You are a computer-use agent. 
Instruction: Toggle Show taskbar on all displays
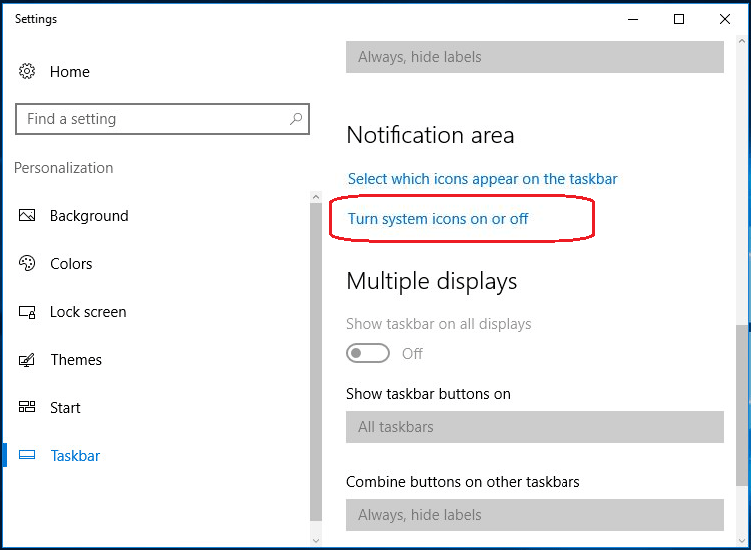point(368,354)
